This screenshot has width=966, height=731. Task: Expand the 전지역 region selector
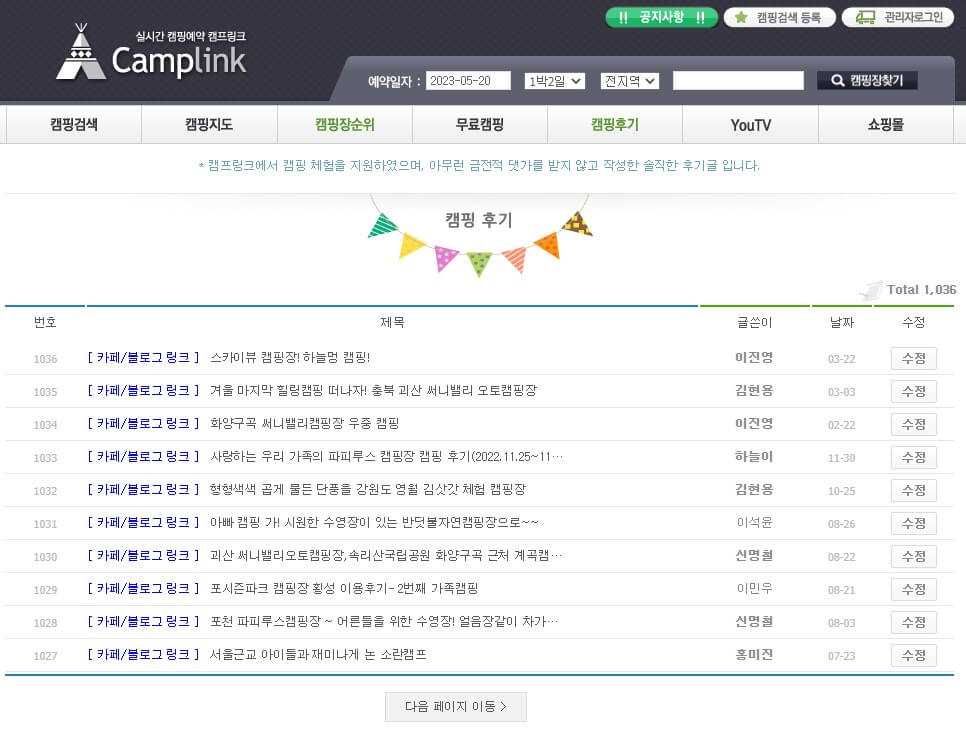coord(629,82)
